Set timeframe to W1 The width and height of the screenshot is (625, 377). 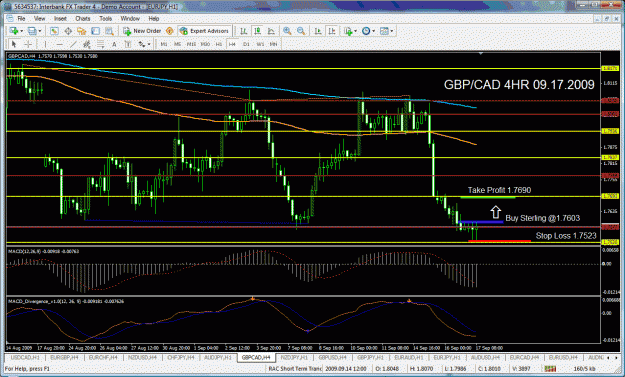coord(260,44)
